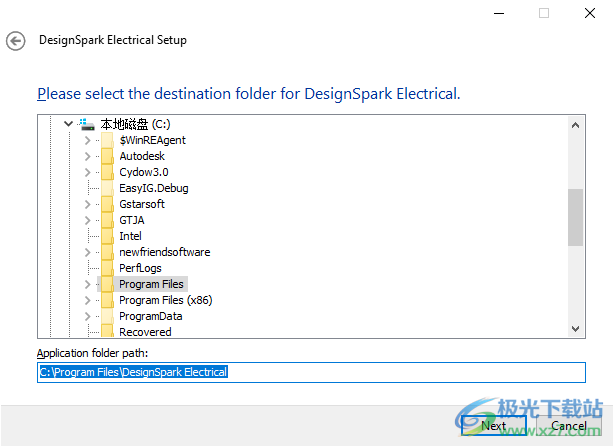Select the Recovered folder name

point(145,332)
